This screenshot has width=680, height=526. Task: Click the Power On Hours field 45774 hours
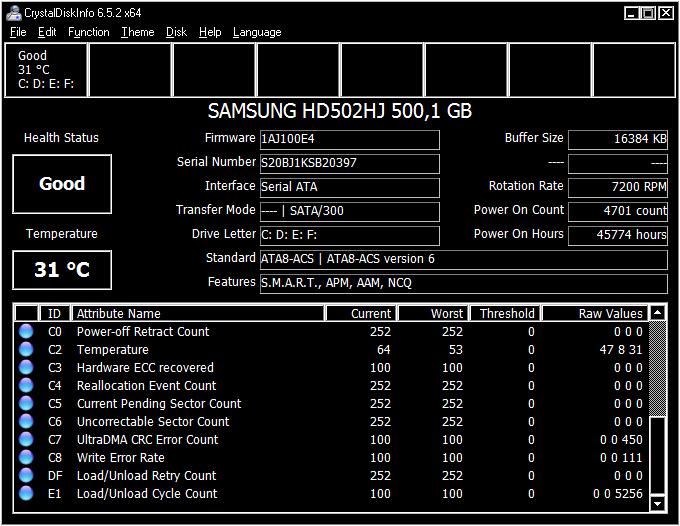click(618, 235)
